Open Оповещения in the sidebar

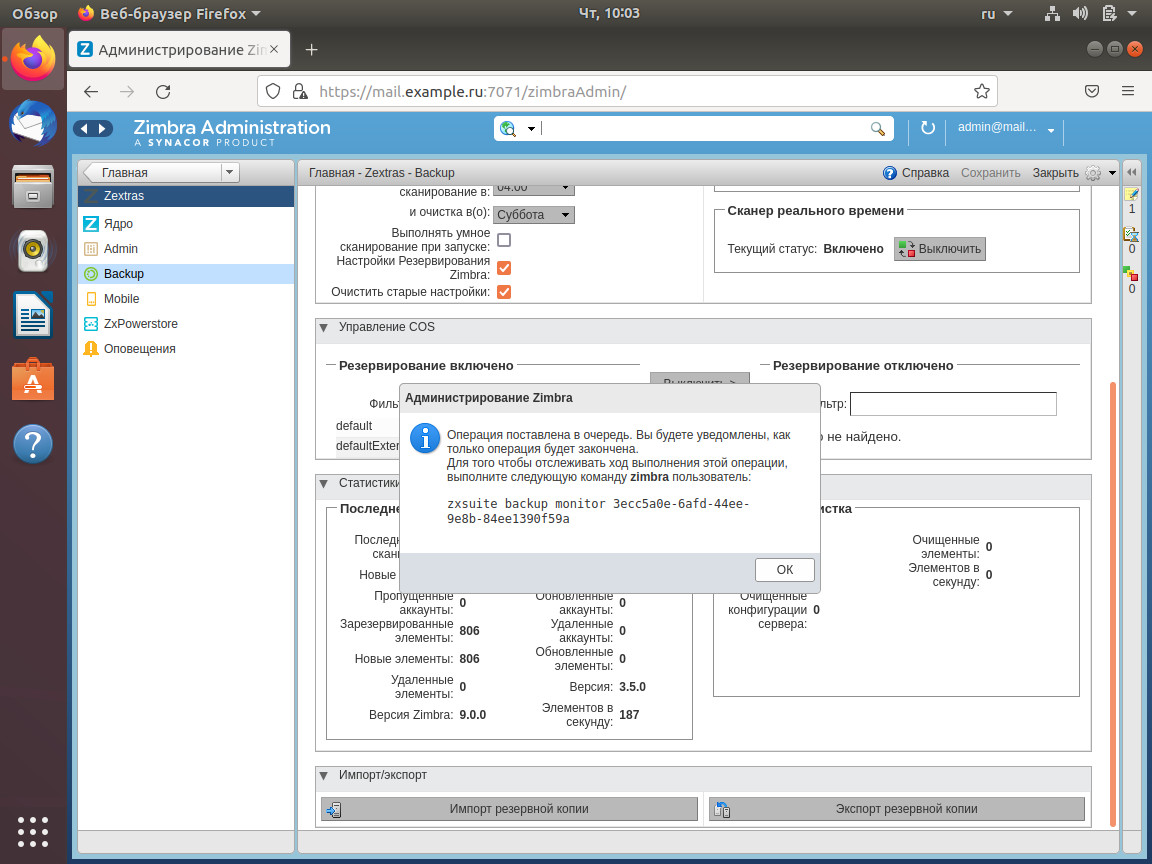coord(139,349)
